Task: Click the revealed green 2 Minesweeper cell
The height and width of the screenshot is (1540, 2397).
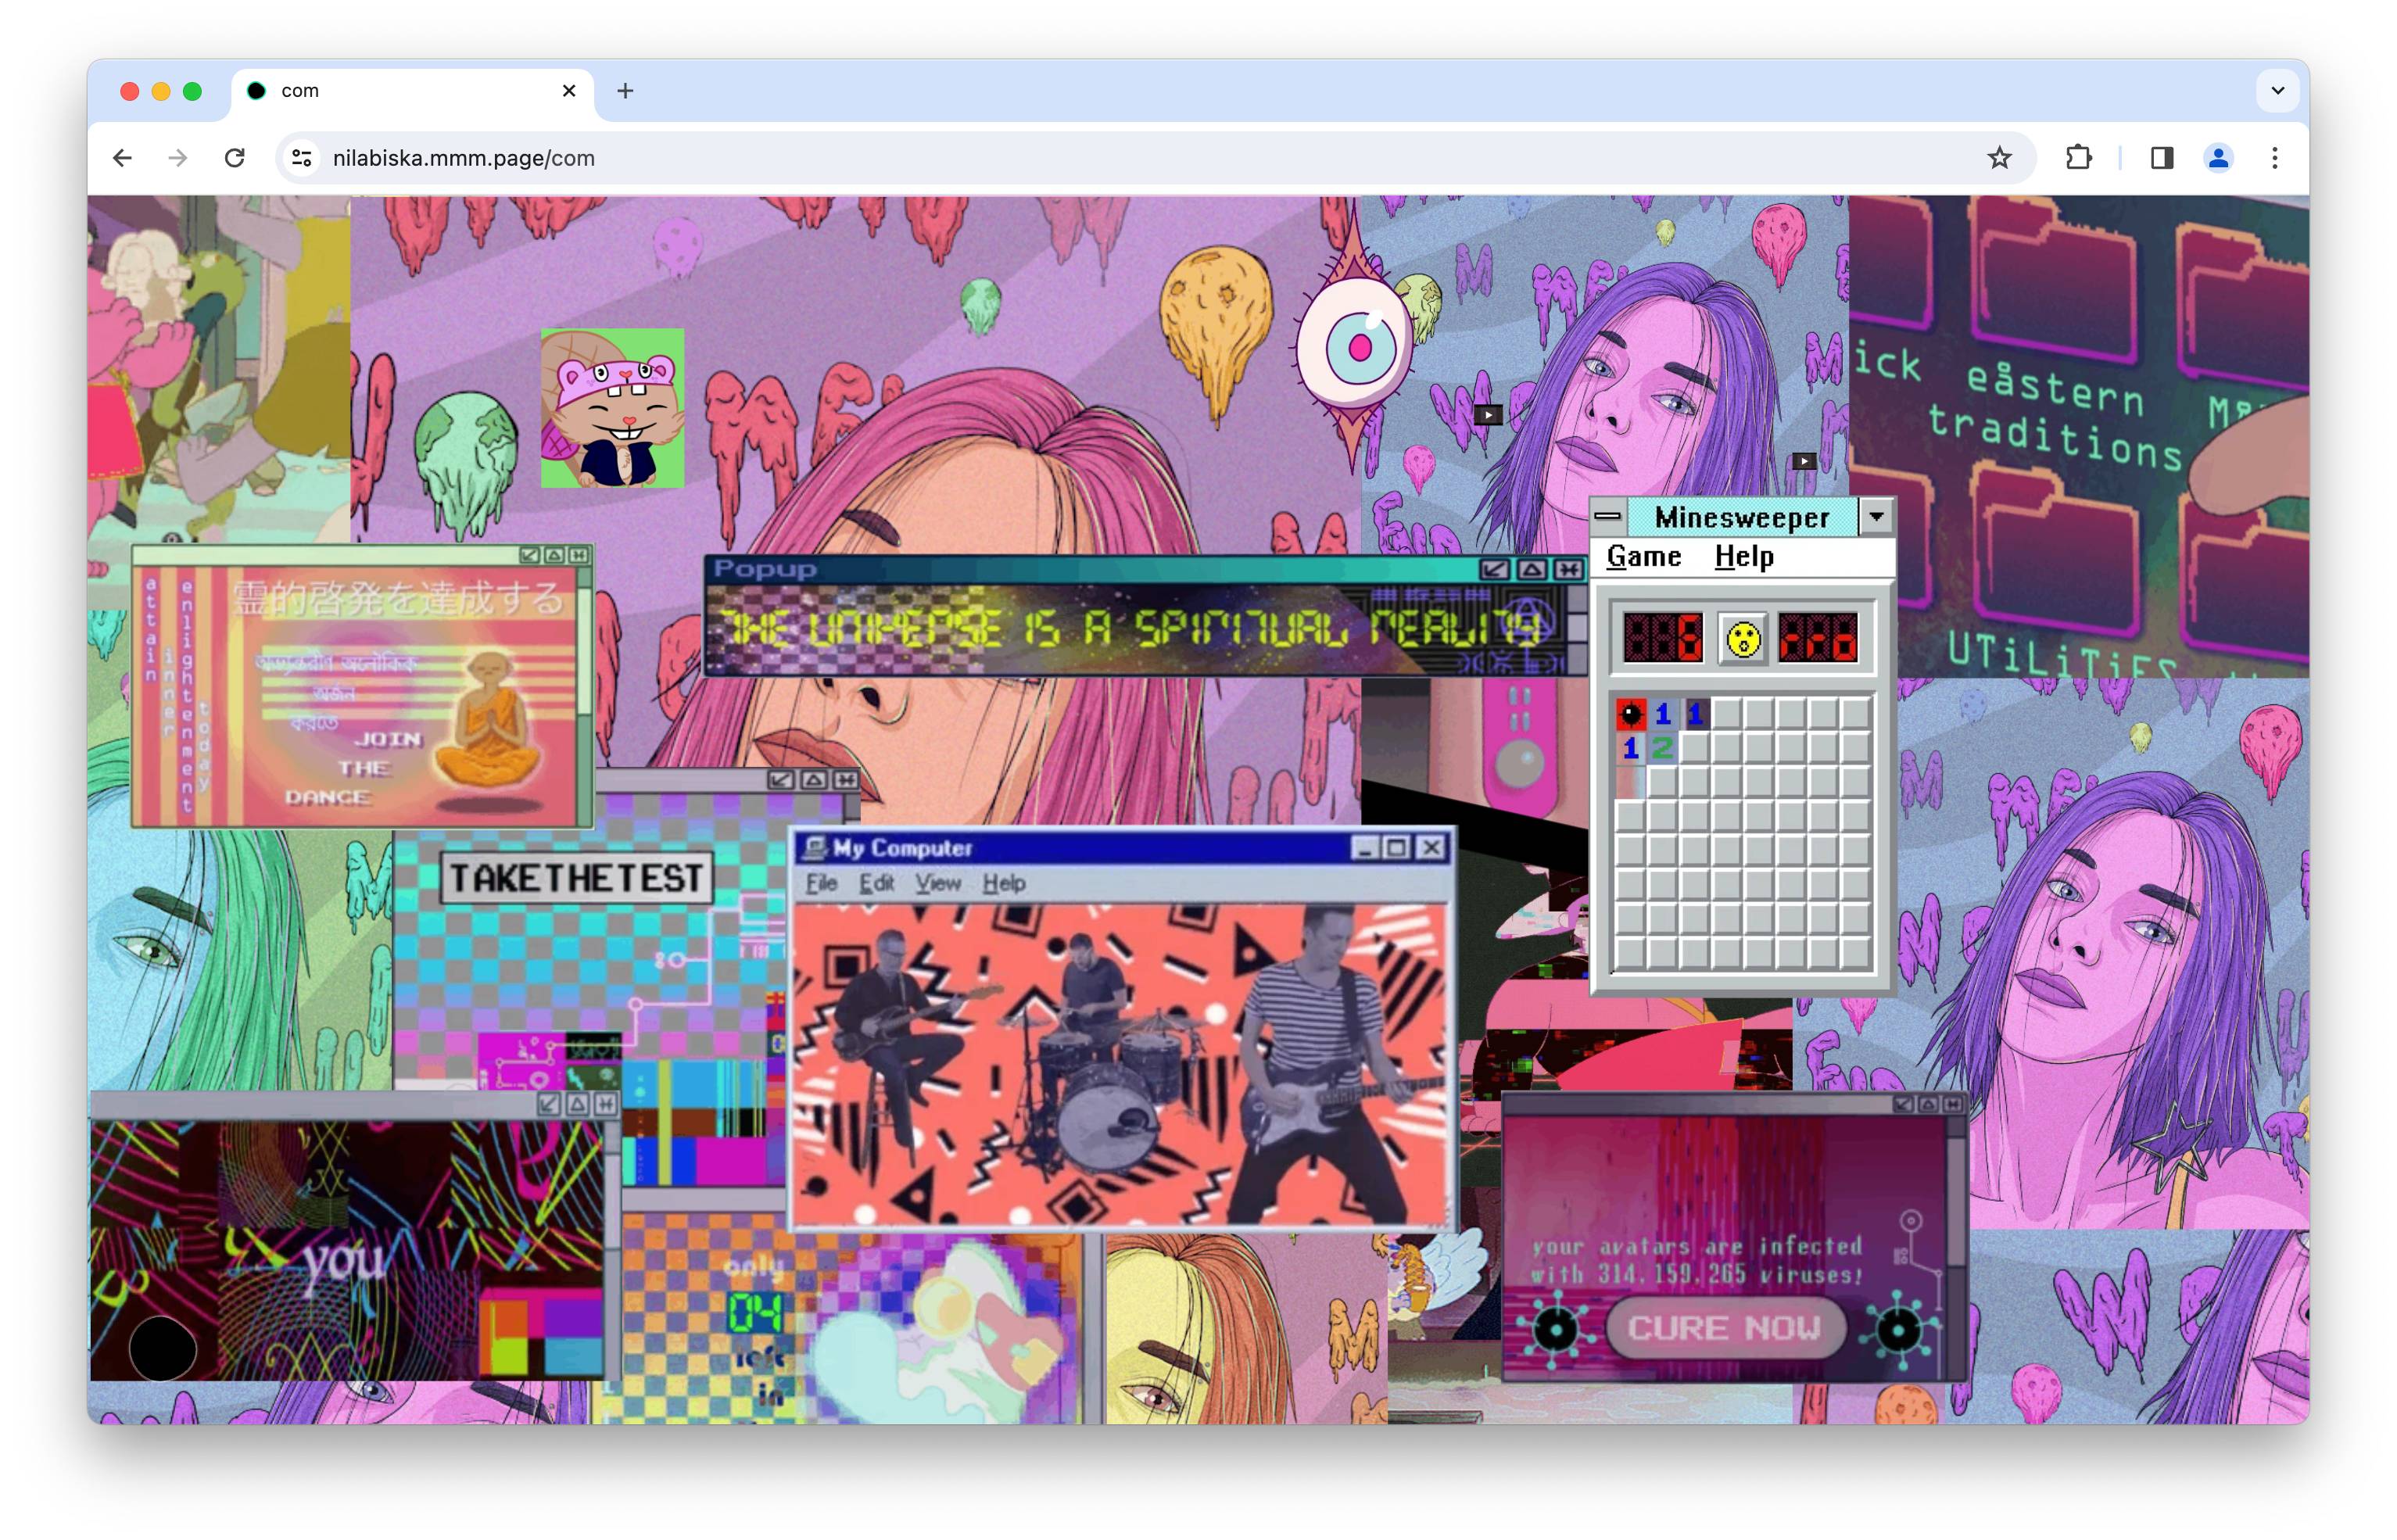Action: pos(1662,747)
